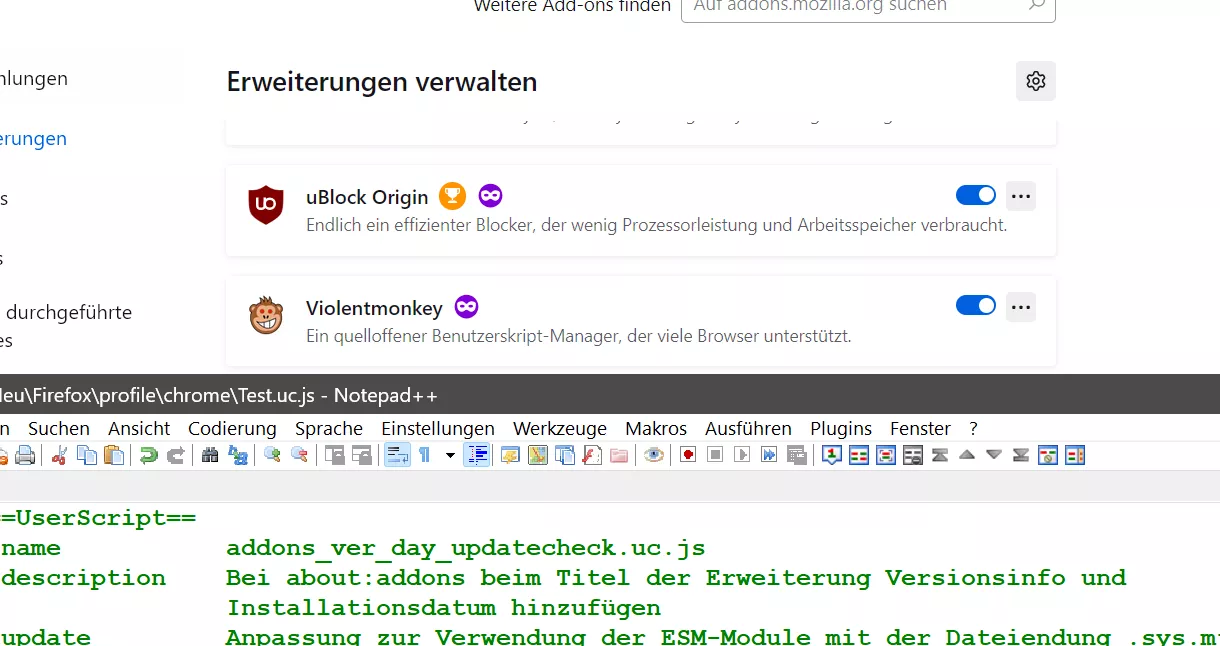Open the Document Map icon

coord(538,455)
